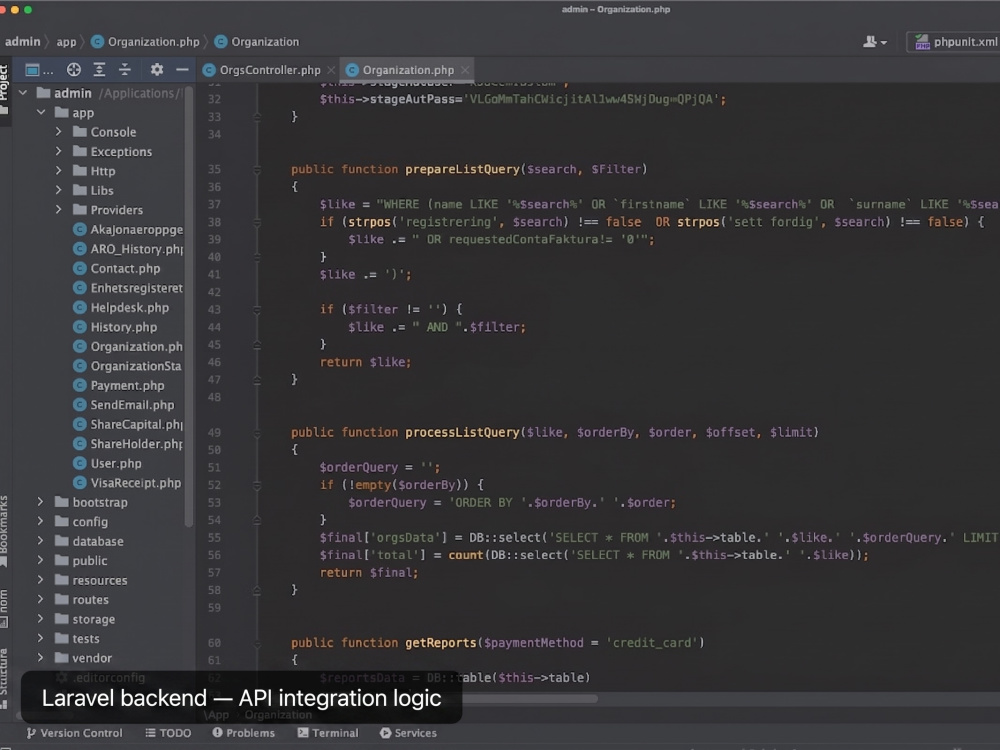
Task: Open the TODO tool window
Action: [x=168, y=733]
